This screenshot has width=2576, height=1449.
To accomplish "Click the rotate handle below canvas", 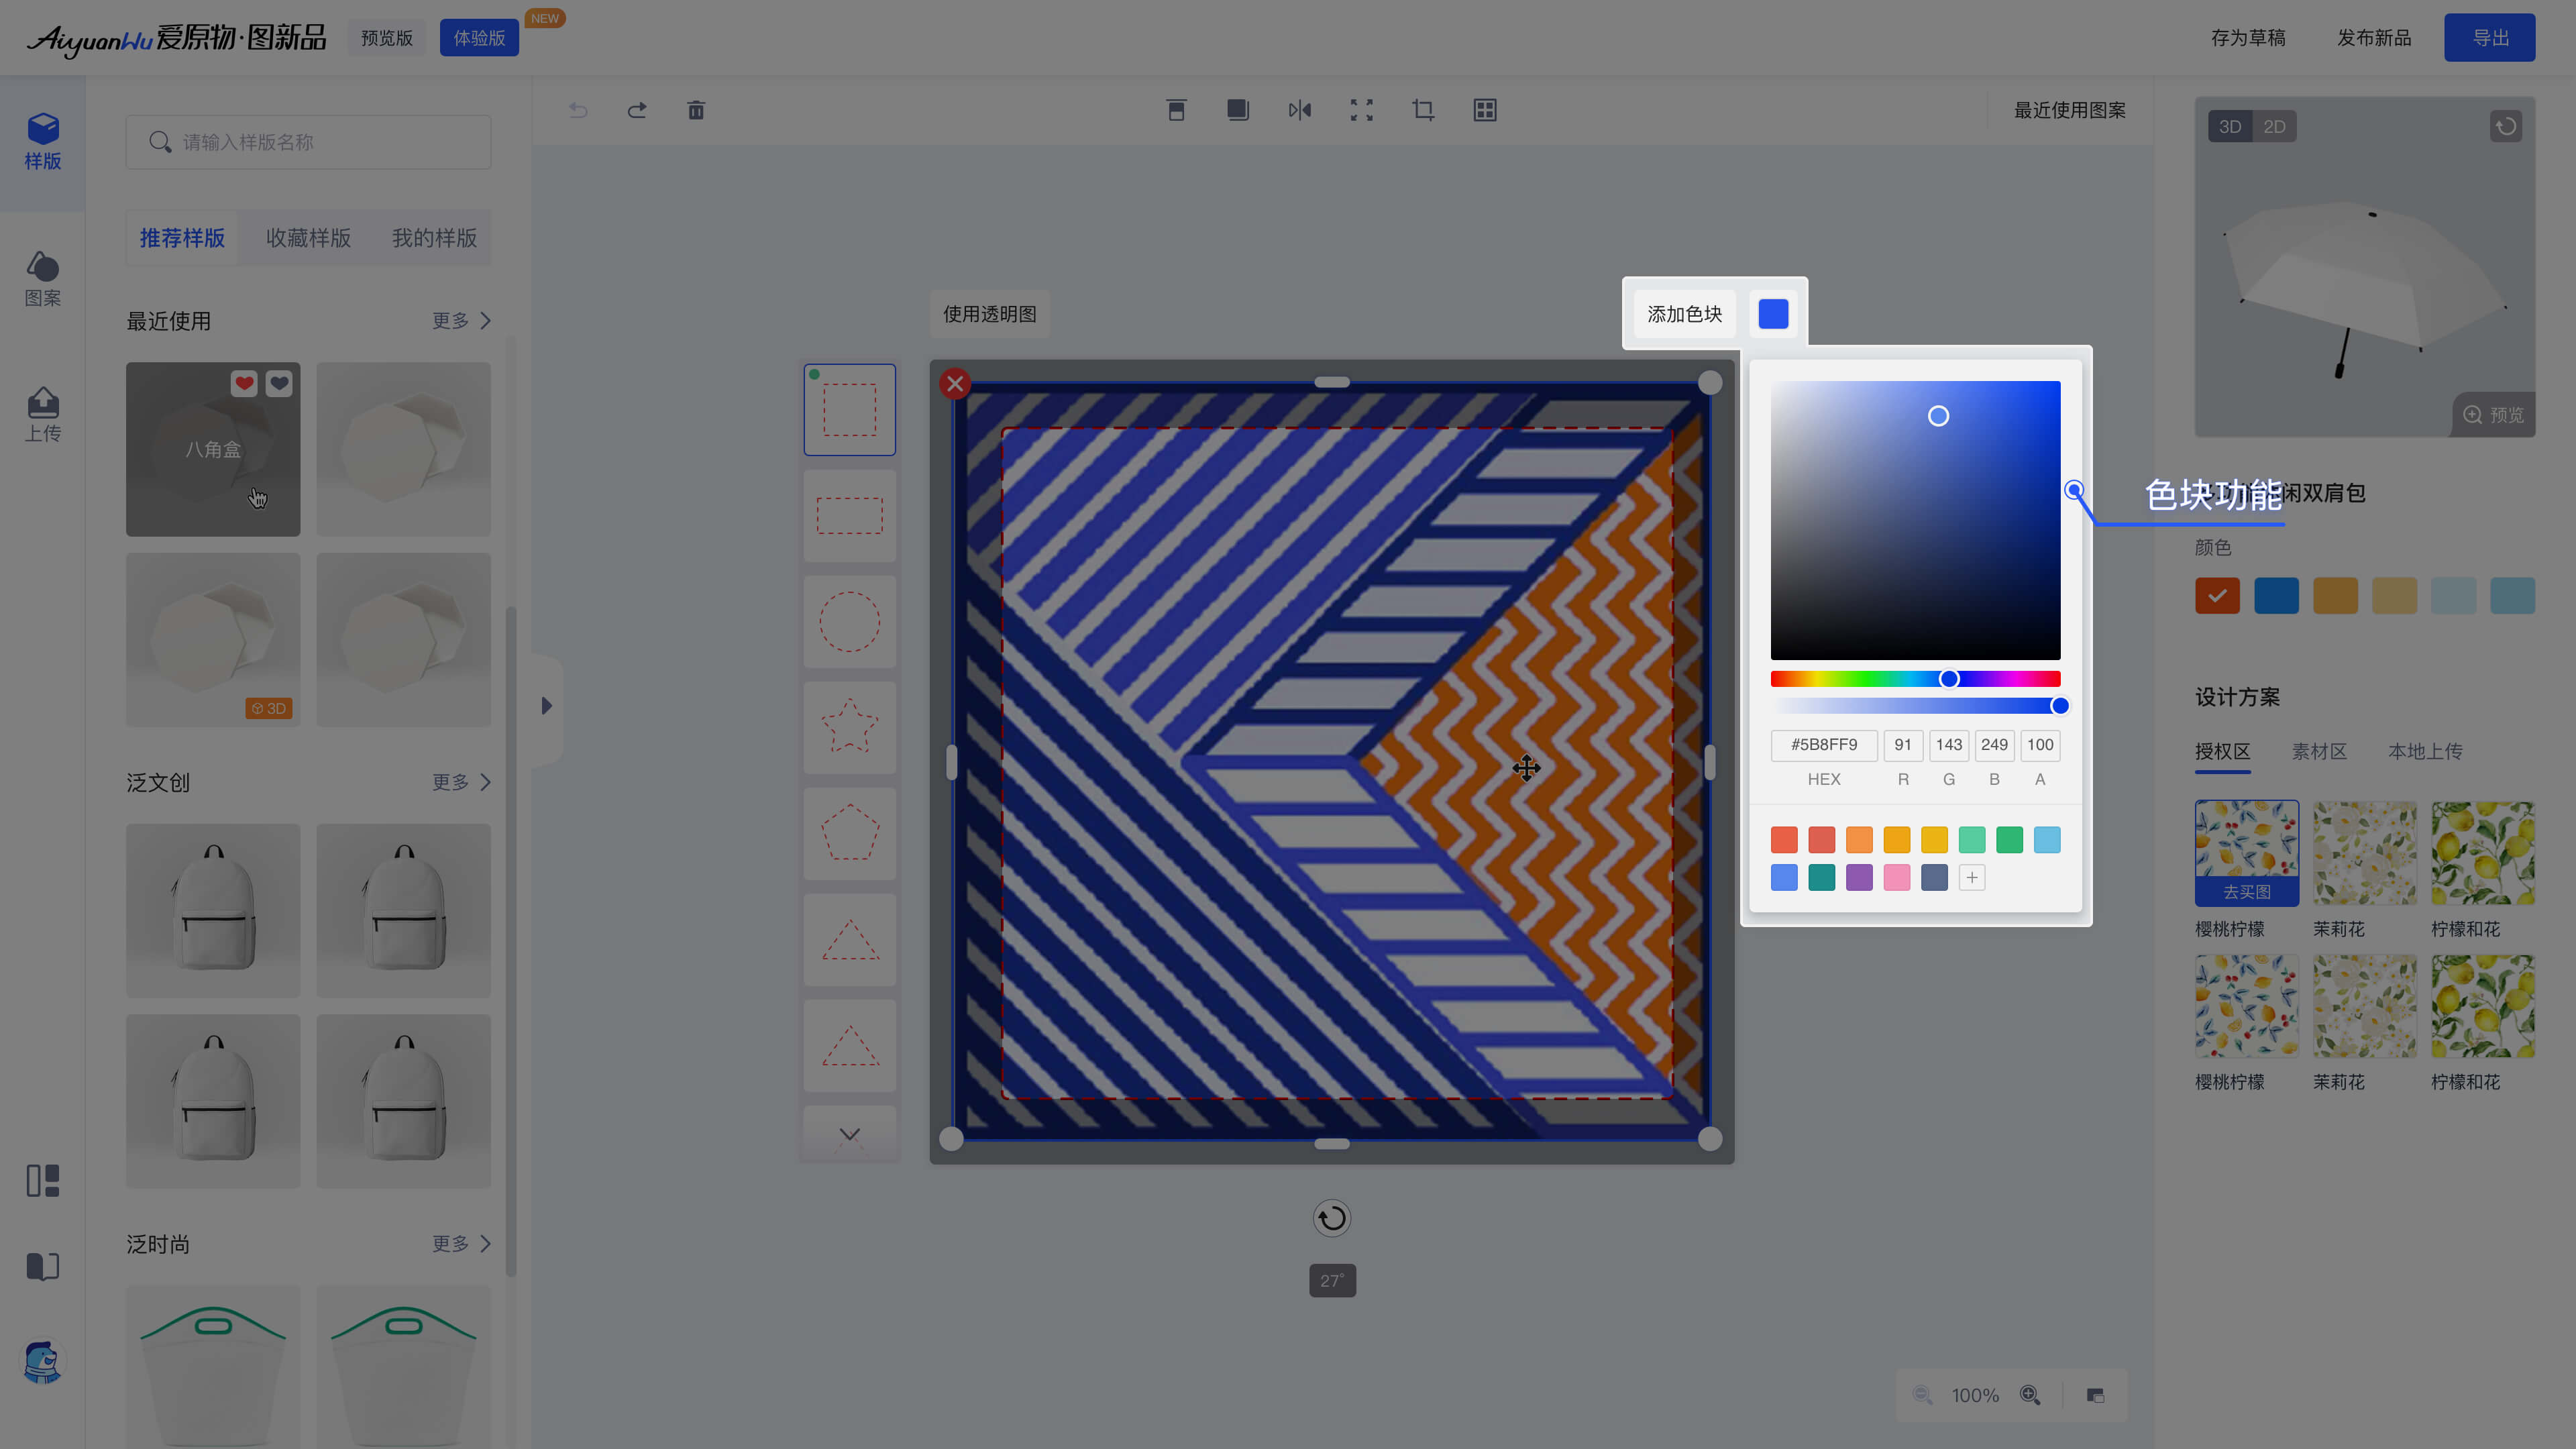I will click(1331, 1218).
